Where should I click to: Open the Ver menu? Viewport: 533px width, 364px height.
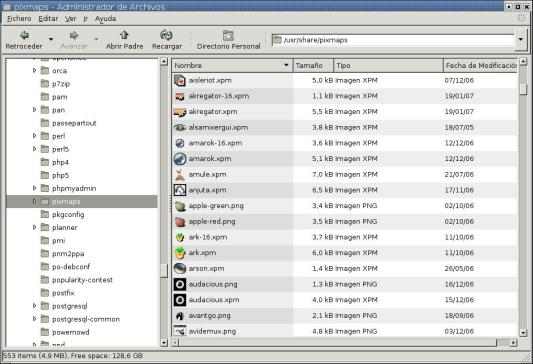70,18
